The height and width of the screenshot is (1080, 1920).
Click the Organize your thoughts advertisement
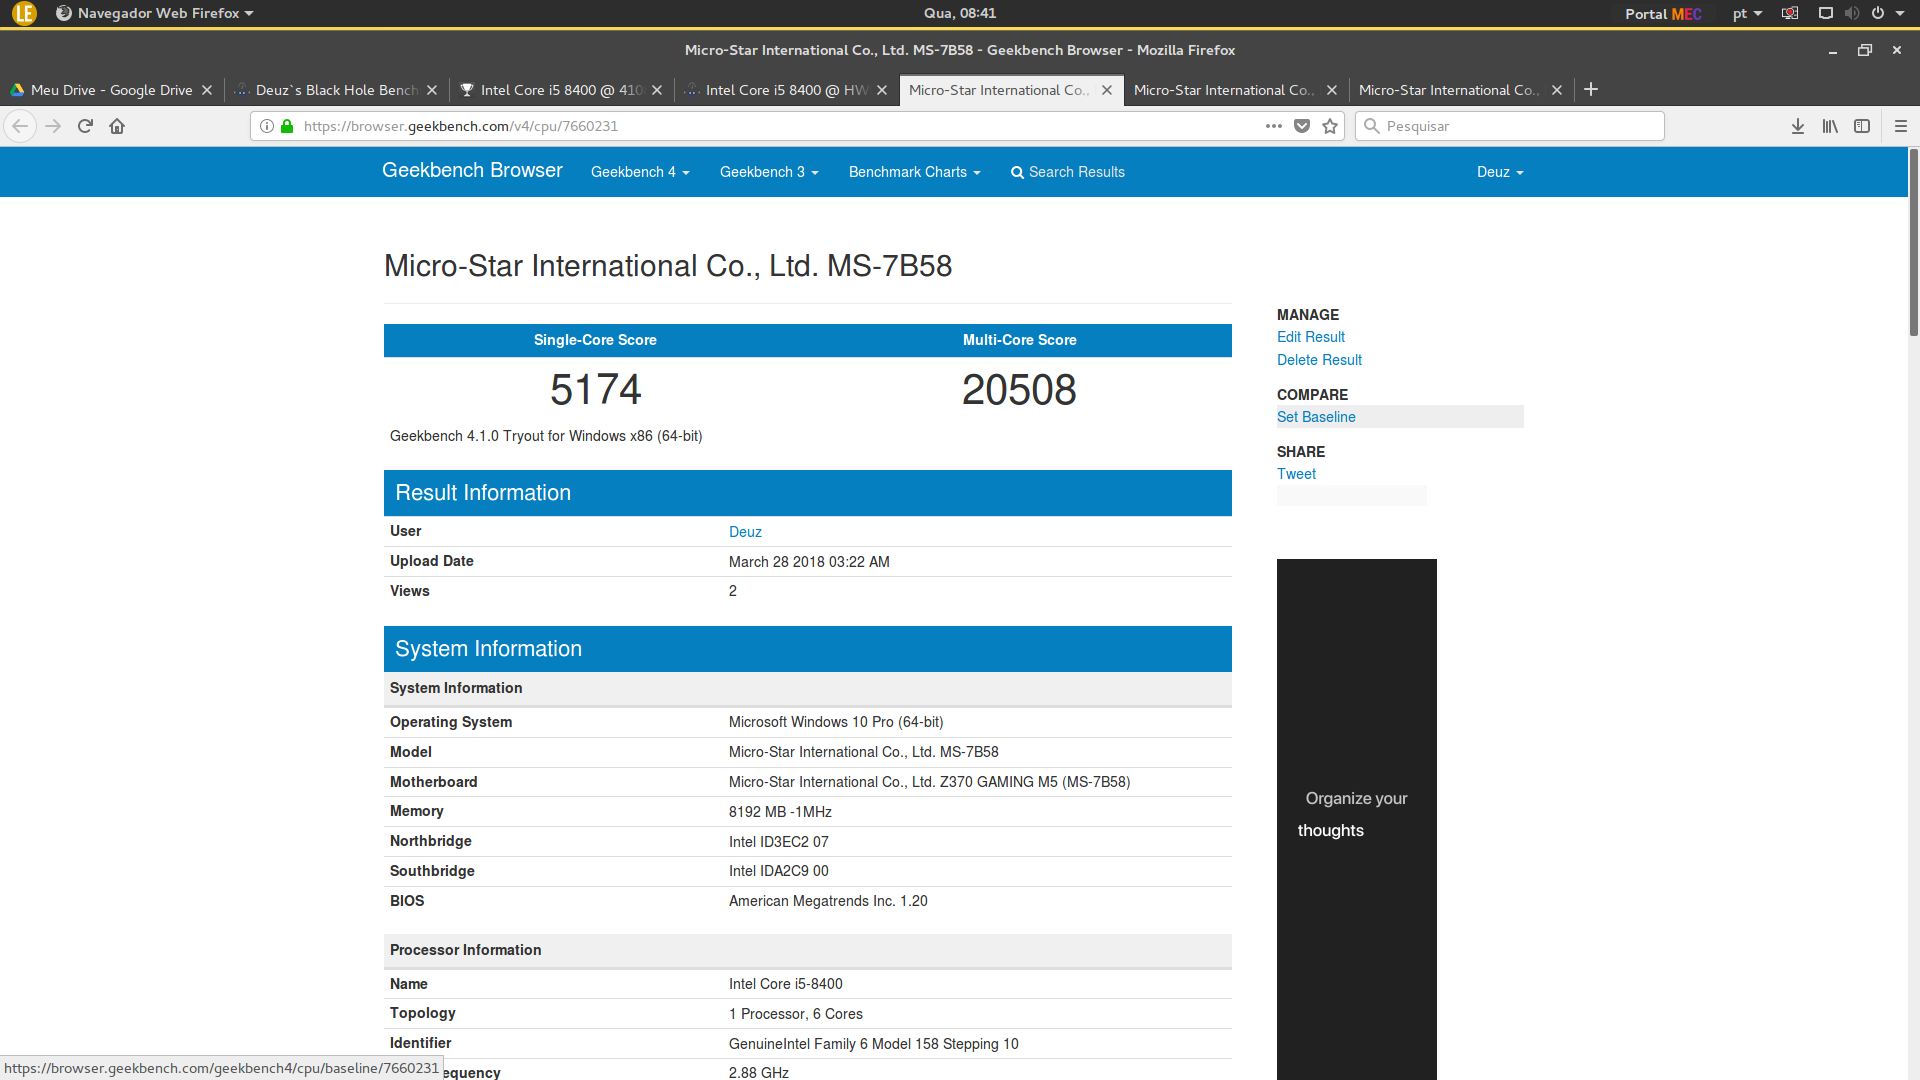1356,819
